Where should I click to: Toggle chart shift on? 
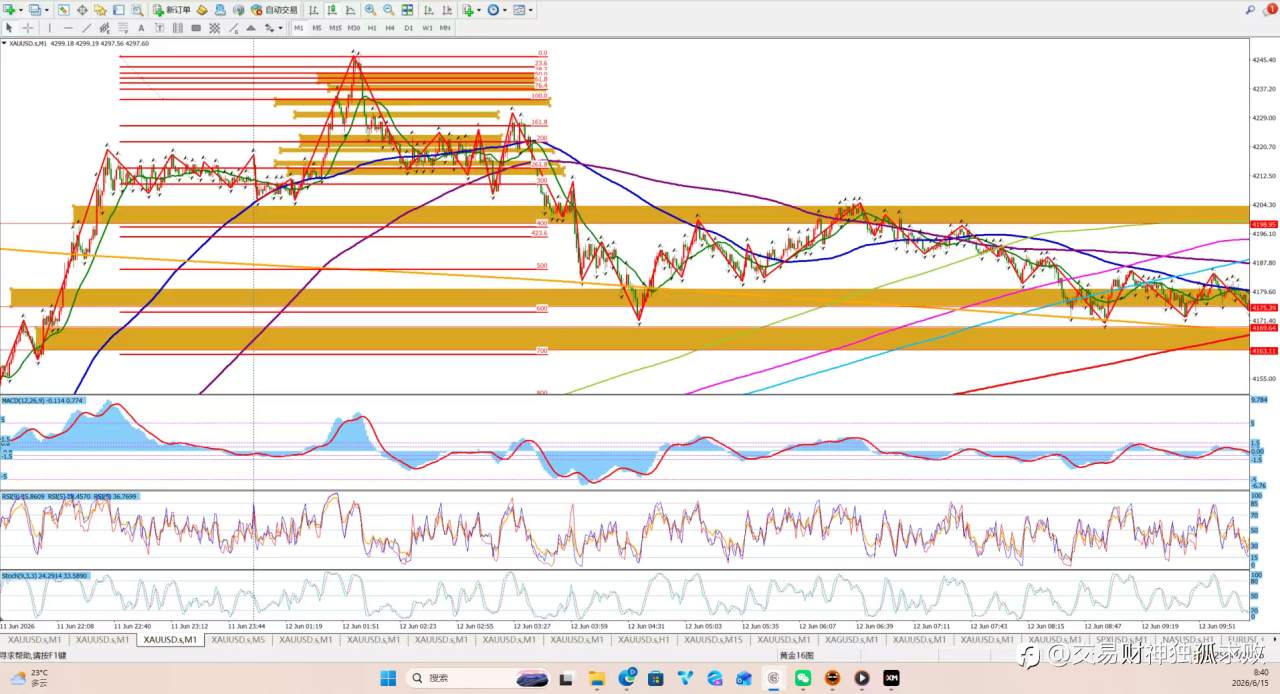click(445, 10)
